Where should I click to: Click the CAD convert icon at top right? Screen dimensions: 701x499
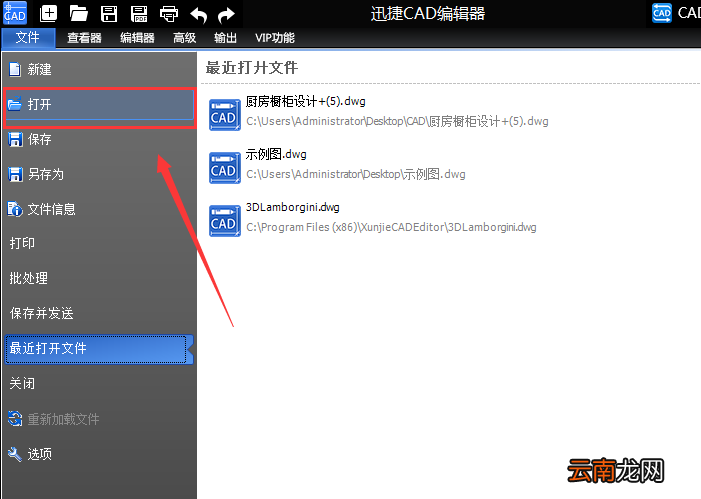point(662,13)
